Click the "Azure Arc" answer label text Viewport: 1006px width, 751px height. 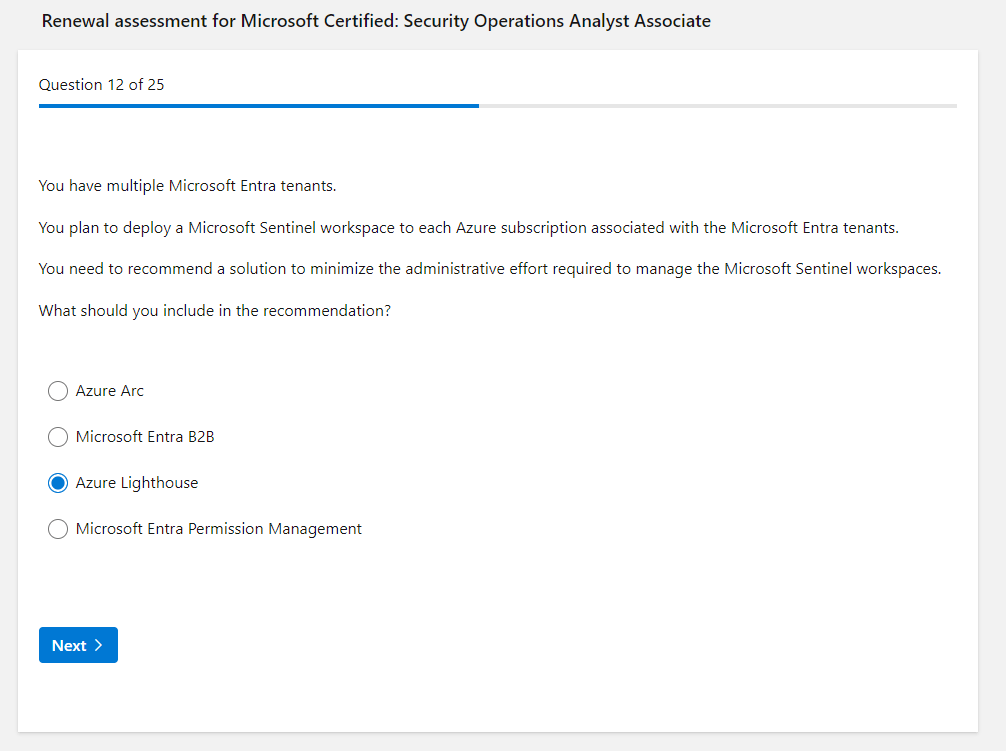coord(110,391)
